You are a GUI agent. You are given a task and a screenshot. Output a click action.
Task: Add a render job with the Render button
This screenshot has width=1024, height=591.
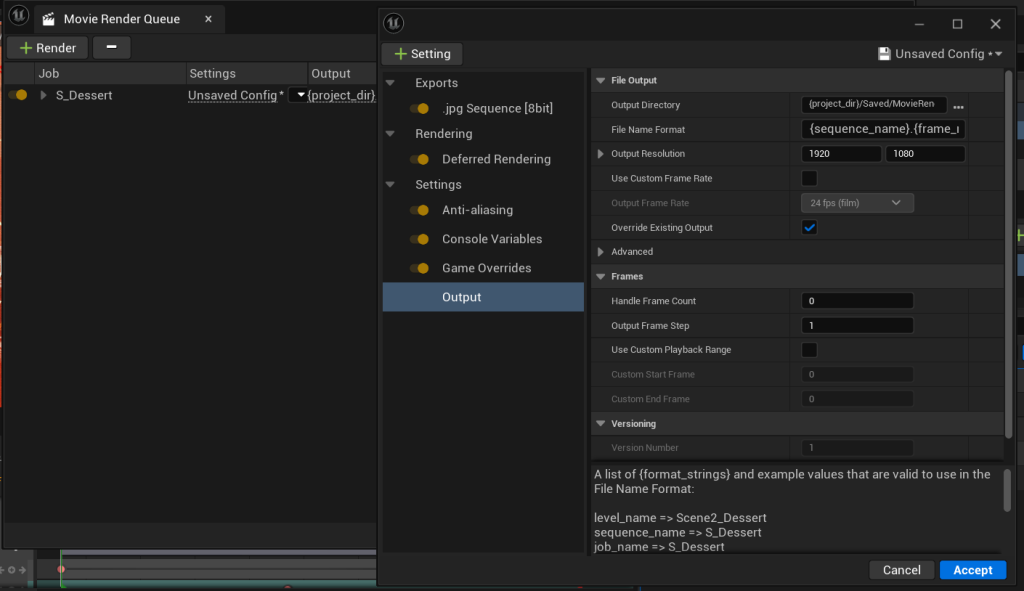48,48
